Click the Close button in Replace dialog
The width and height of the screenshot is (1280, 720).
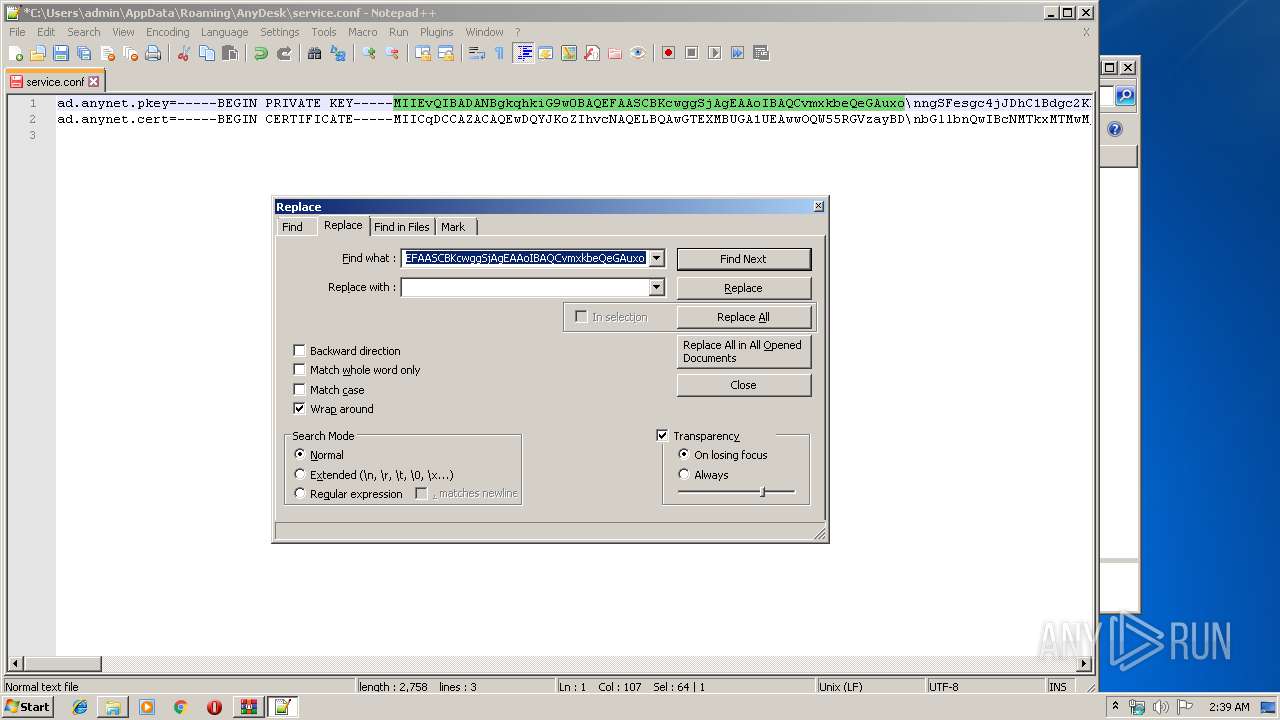(x=743, y=385)
